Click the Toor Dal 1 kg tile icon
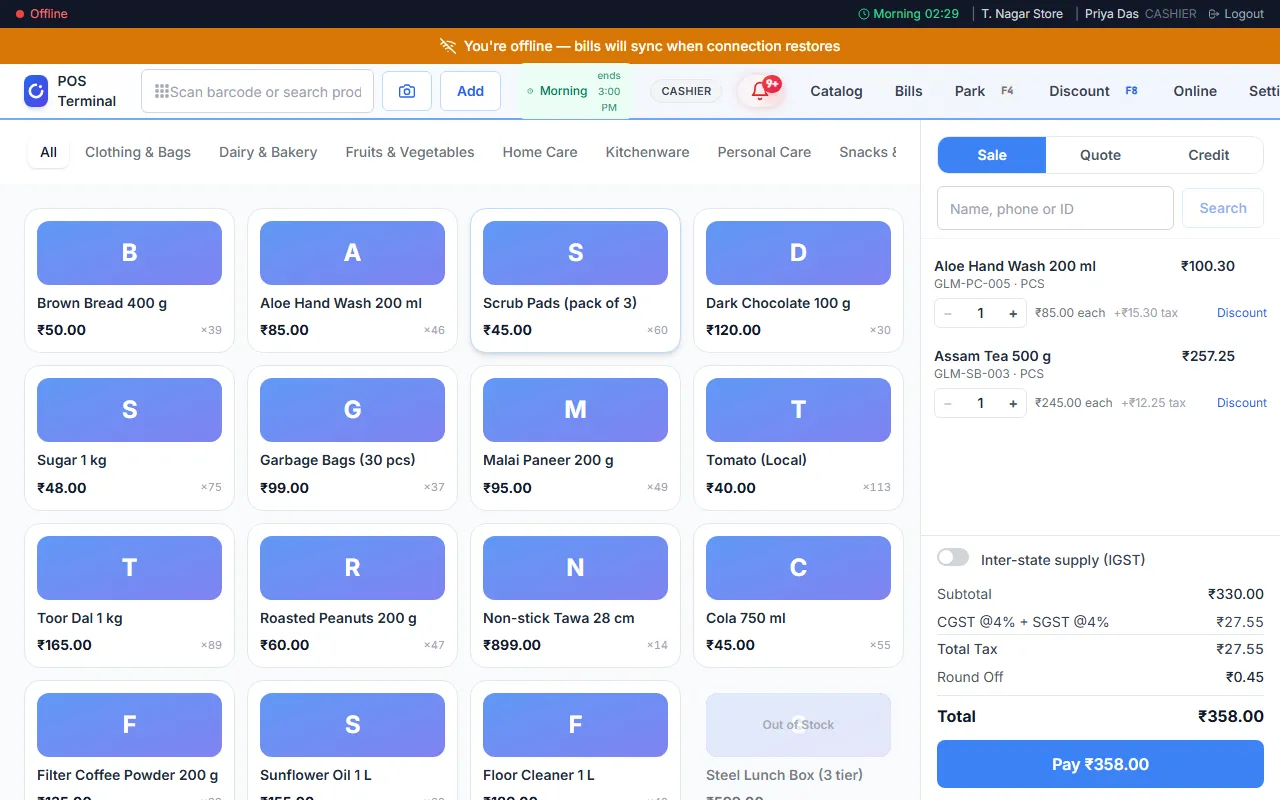This screenshot has width=1280, height=800. pyautogui.click(x=129, y=568)
